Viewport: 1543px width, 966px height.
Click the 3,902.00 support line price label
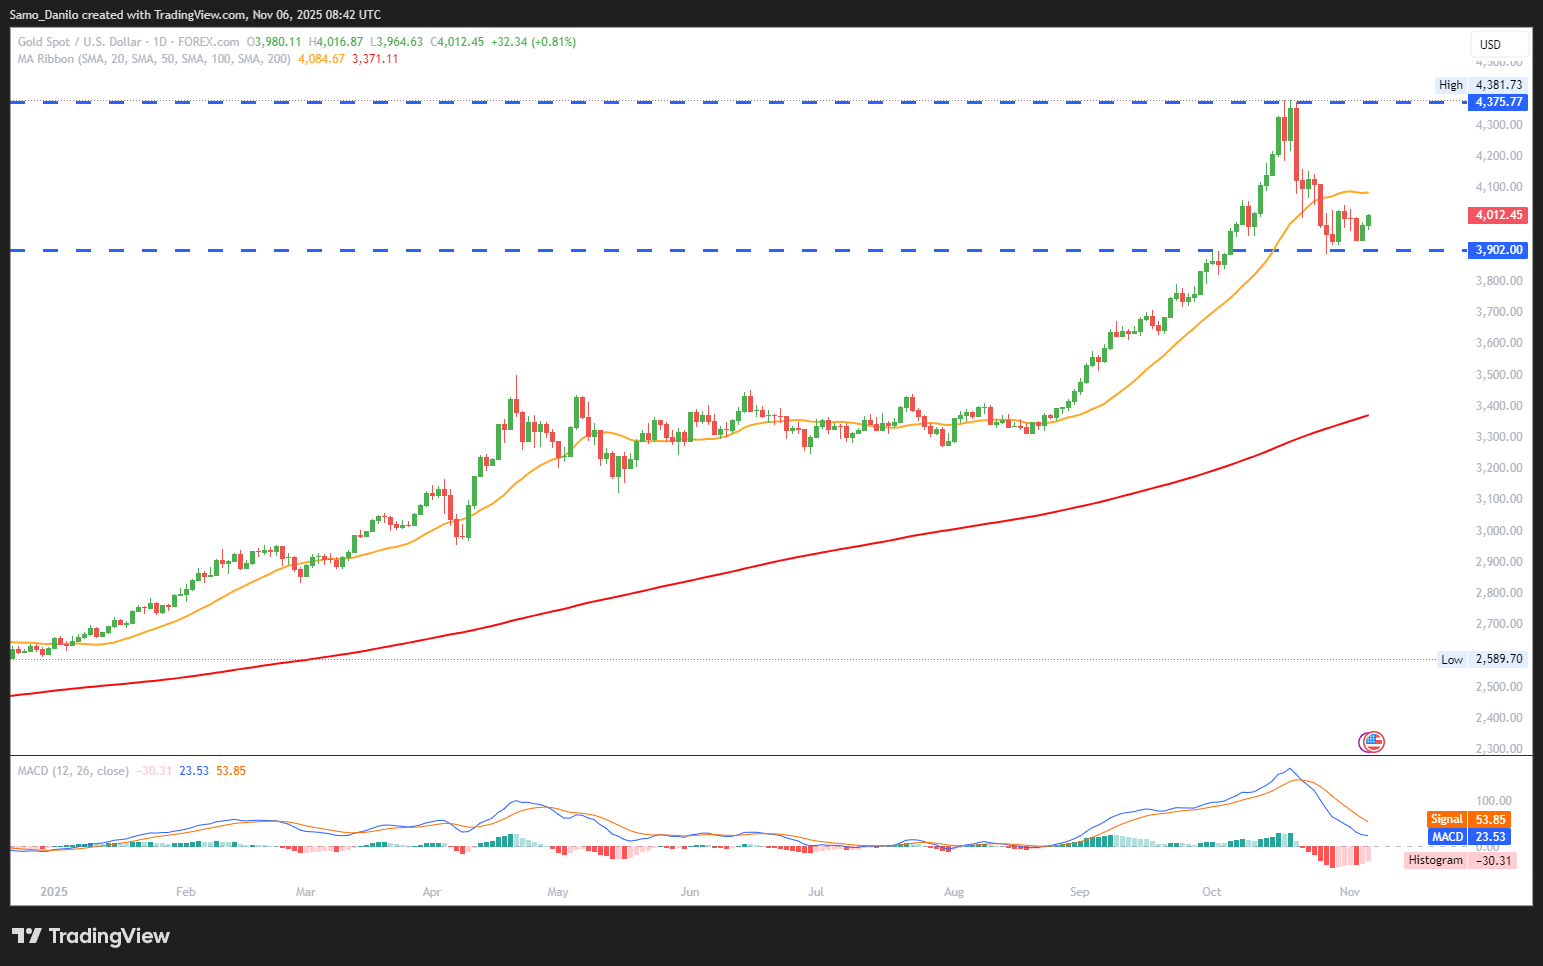click(1498, 250)
